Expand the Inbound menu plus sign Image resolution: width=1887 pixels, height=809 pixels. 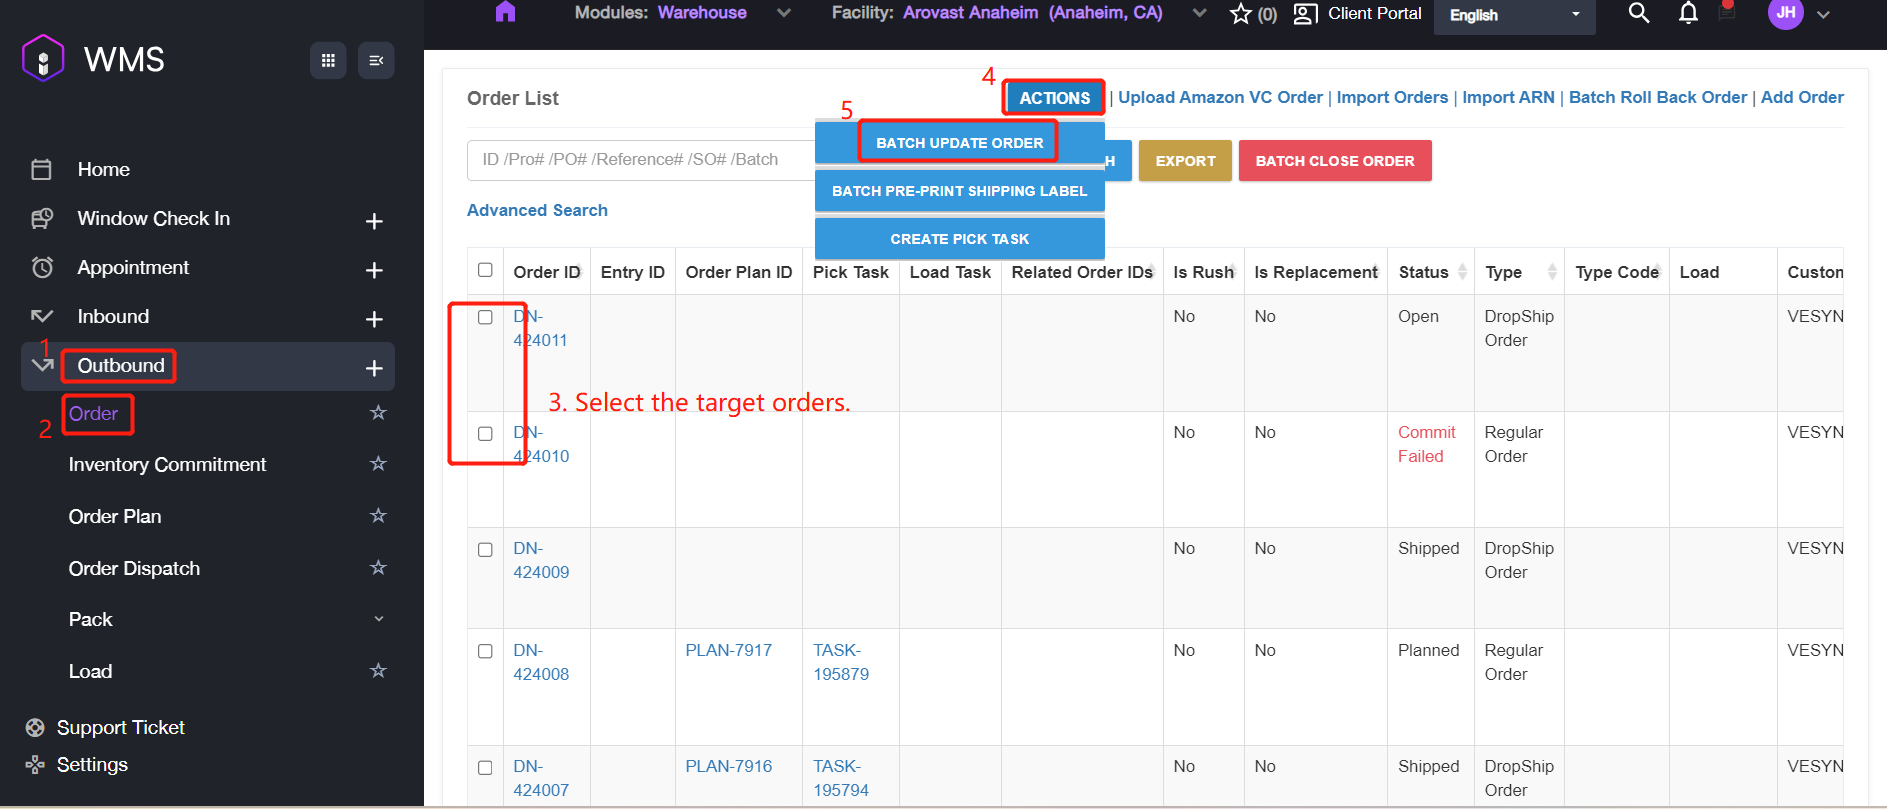tap(374, 319)
